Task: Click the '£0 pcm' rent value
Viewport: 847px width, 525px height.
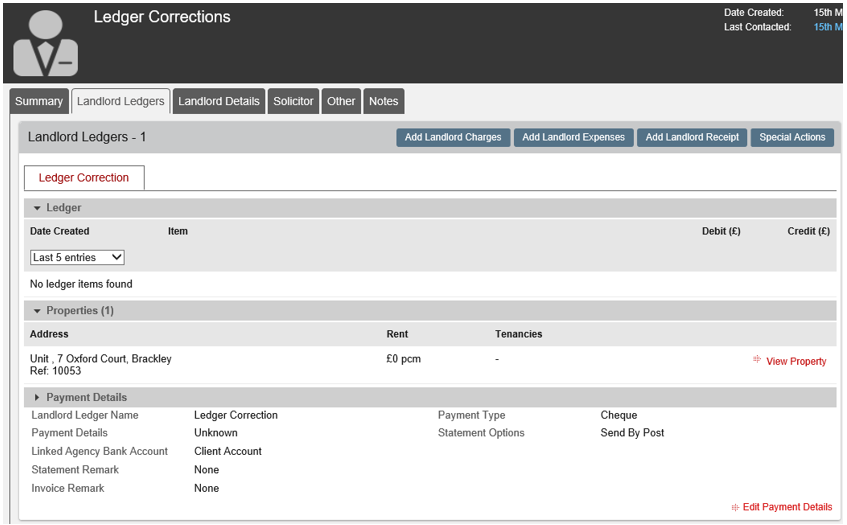Action: pos(404,359)
